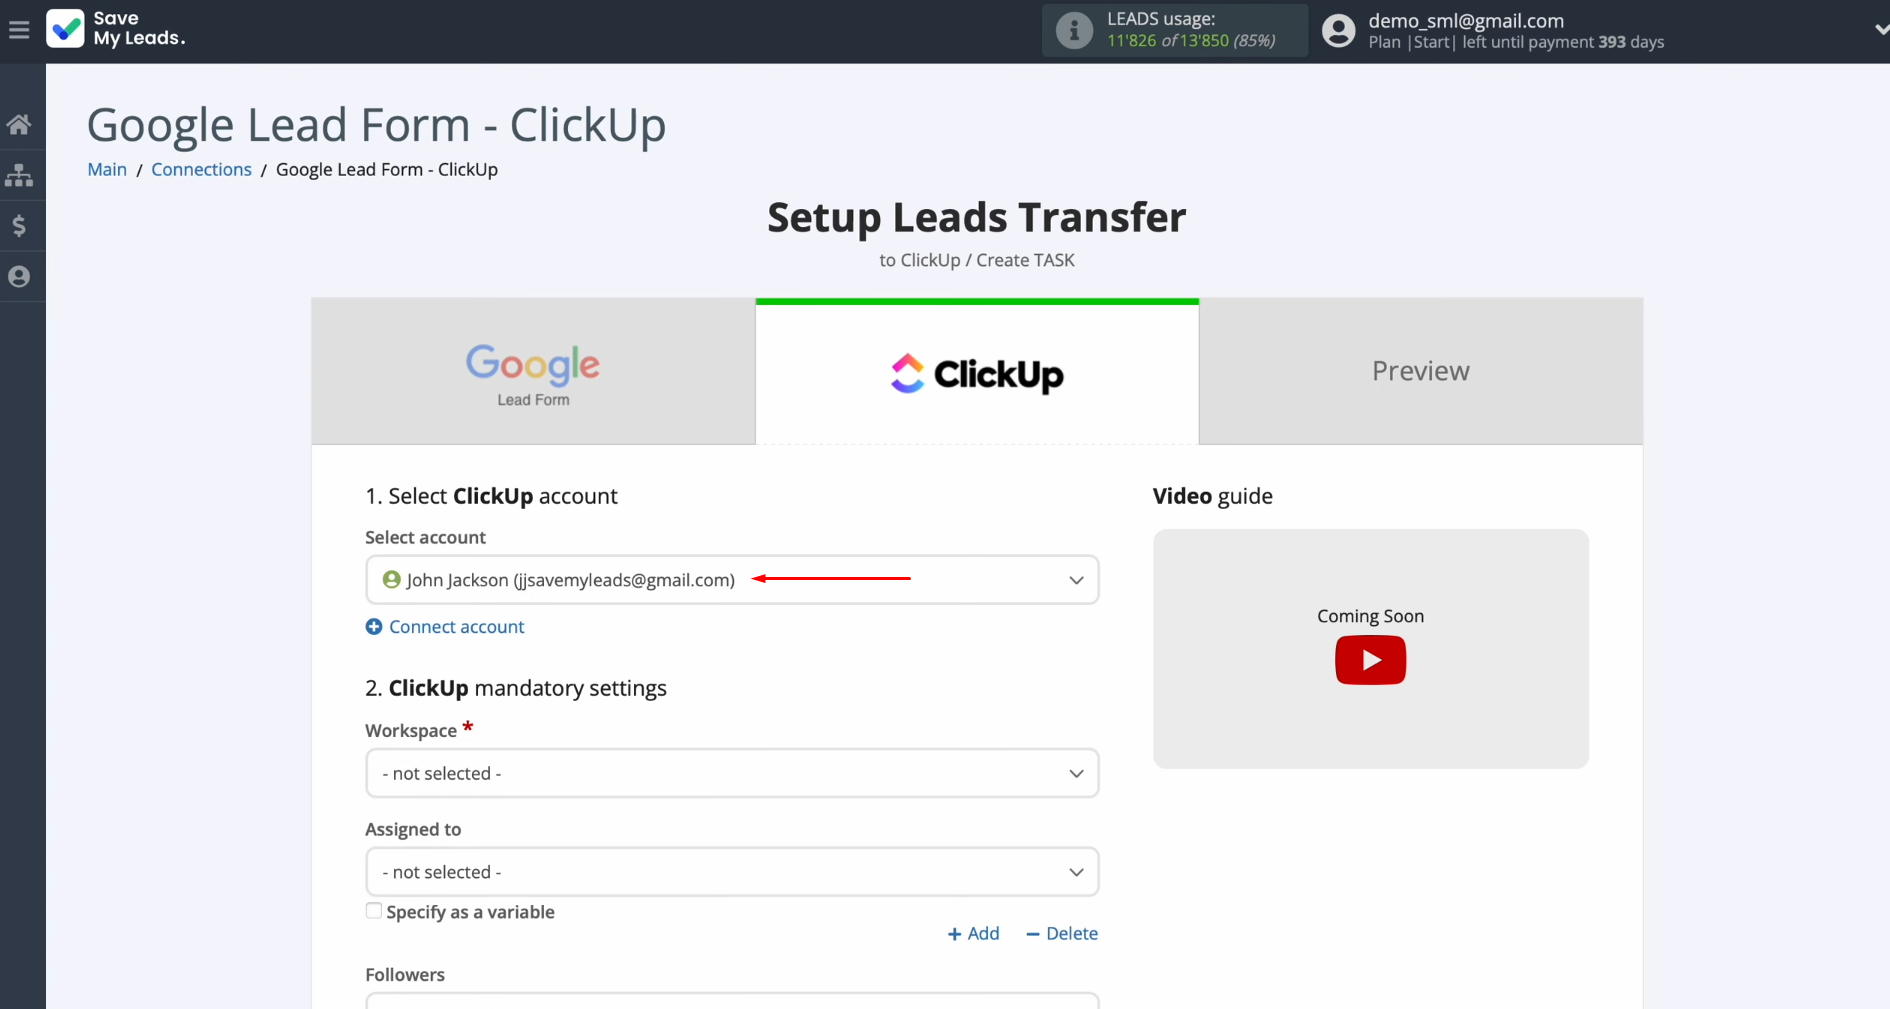Viewport: 1890px width, 1009px height.
Task: Open the profile icon in the sidebar
Action: (x=19, y=277)
